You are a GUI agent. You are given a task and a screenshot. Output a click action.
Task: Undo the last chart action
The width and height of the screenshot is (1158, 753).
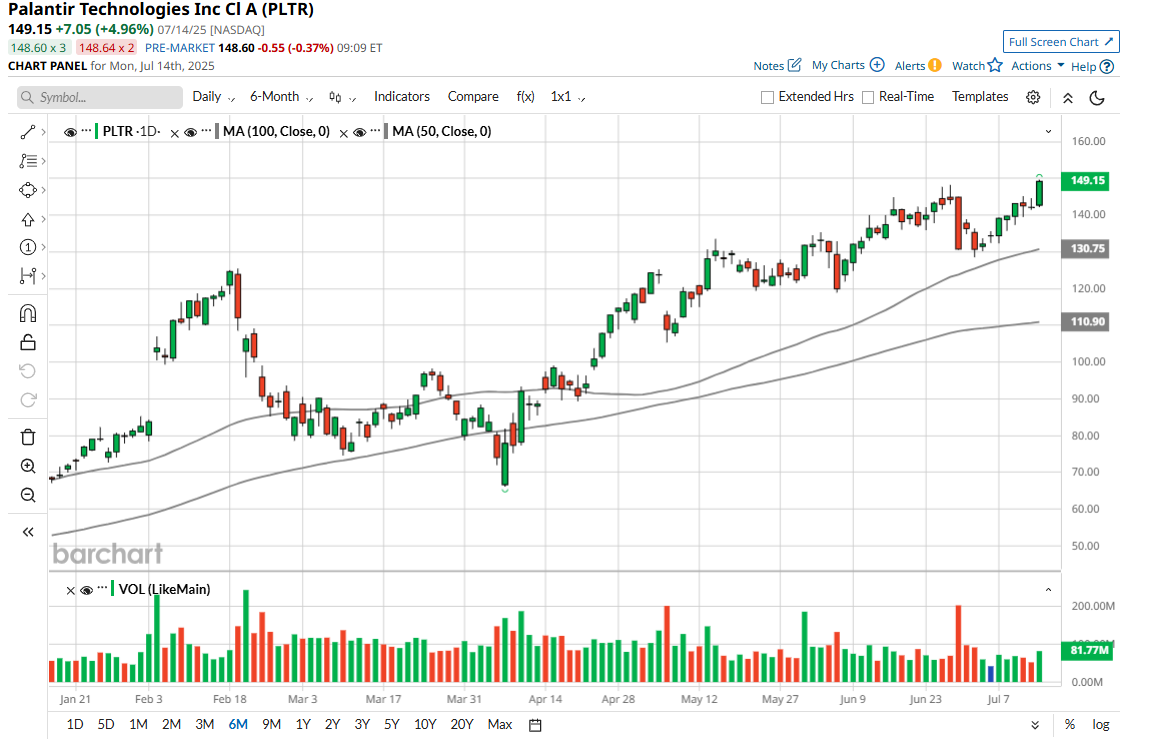[x=27, y=371]
